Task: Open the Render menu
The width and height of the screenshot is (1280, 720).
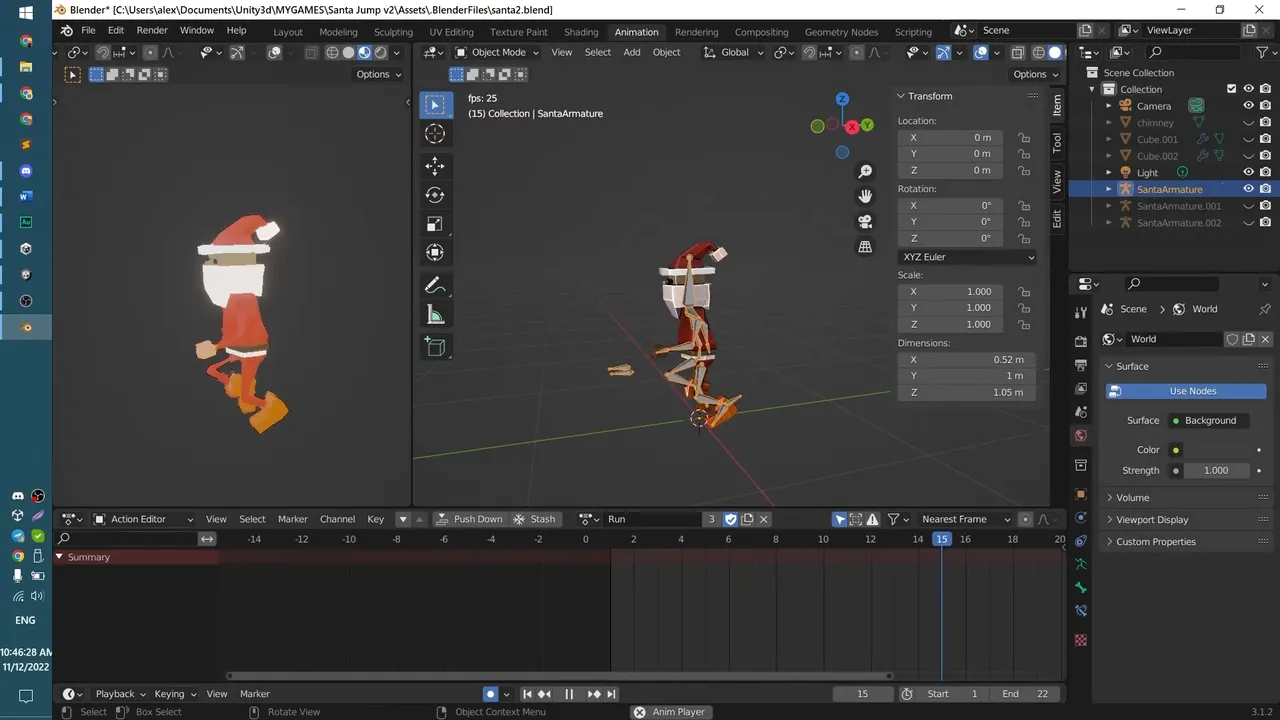Action: [152, 30]
